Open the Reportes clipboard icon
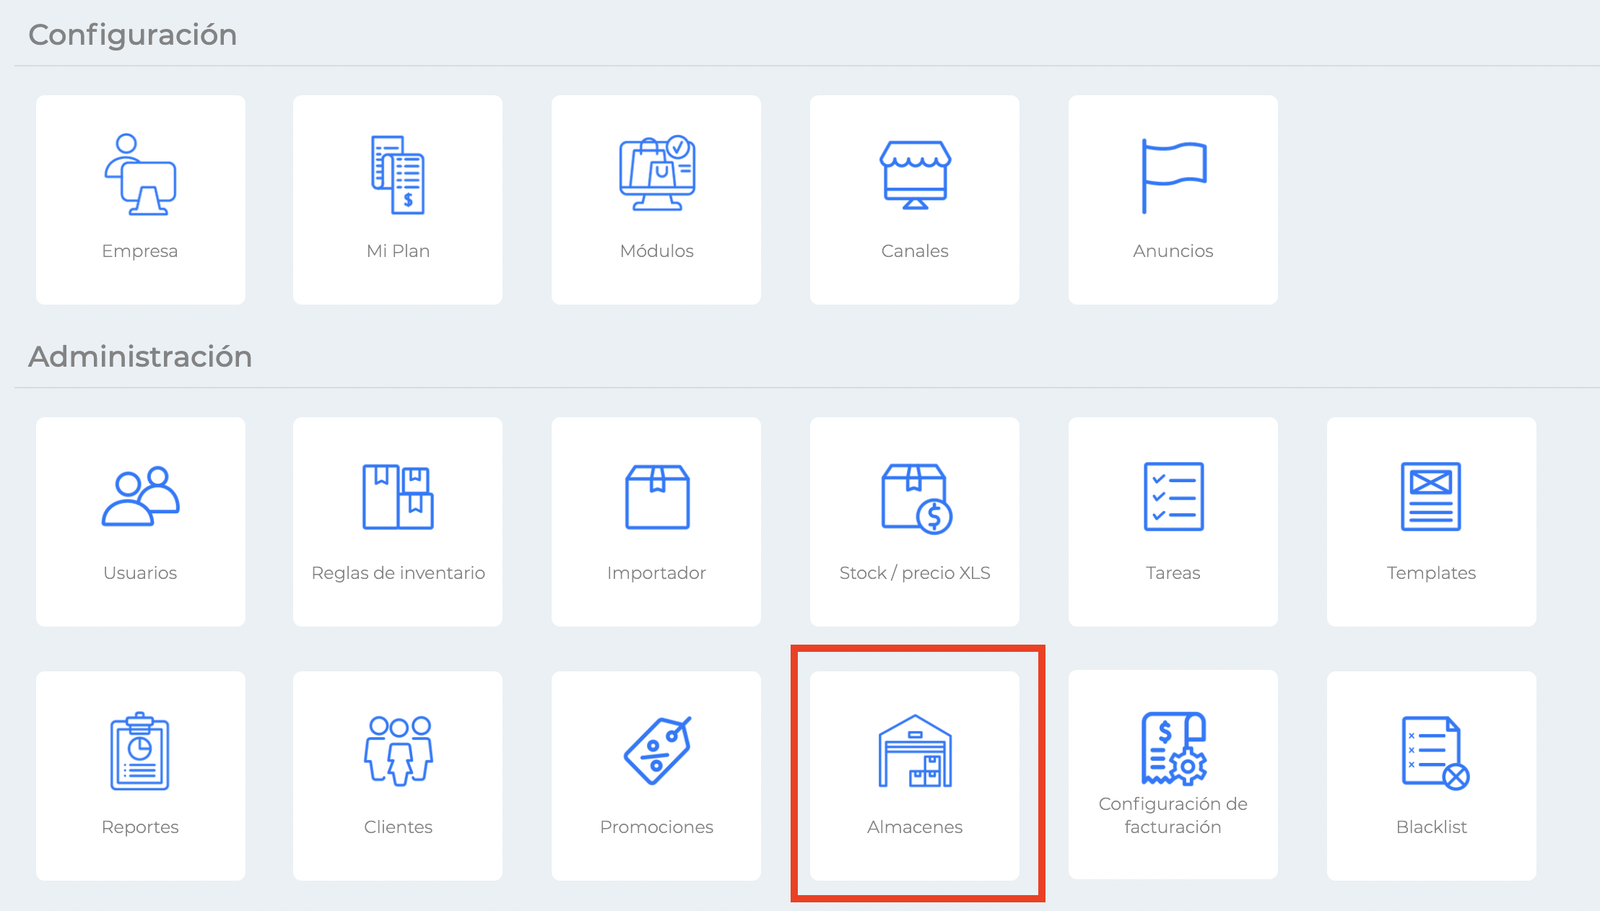The image size is (1600, 911). [140, 751]
